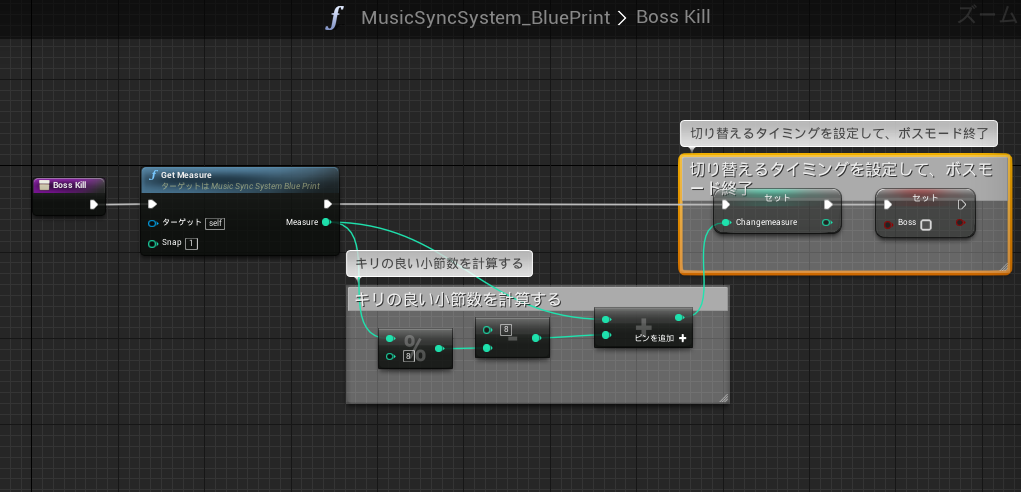The image size is (1021, 492).
Task: Click the modulo node value 8 field
Action: pyautogui.click(x=409, y=356)
